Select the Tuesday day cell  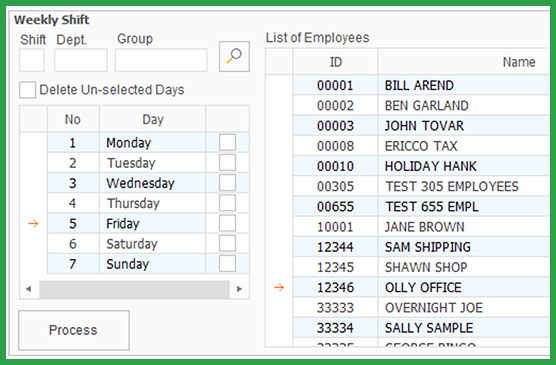point(152,163)
